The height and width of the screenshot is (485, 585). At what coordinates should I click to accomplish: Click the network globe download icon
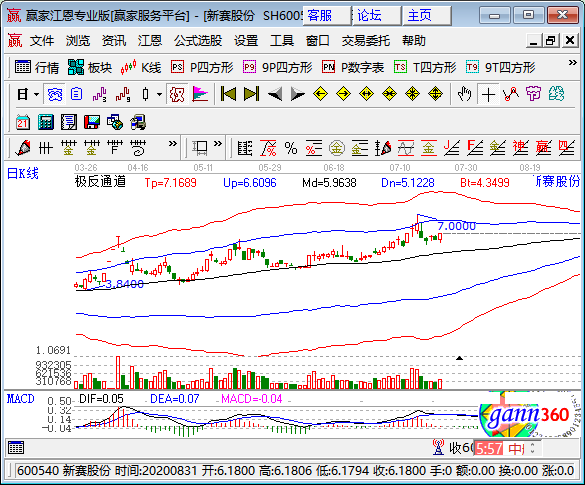coord(115,122)
